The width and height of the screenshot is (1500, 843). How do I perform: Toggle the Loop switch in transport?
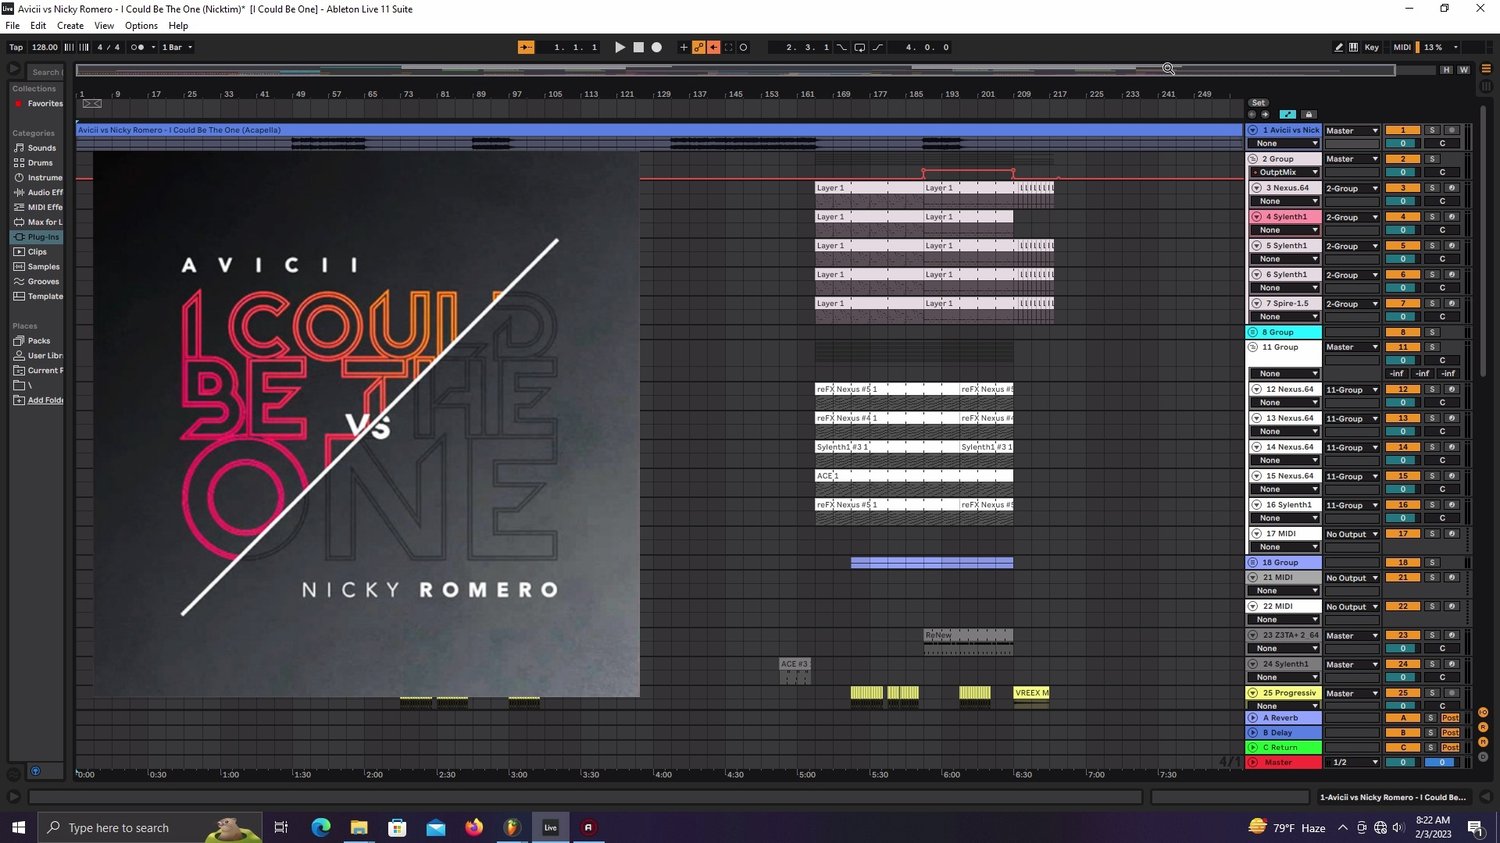click(x=860, y=47)
